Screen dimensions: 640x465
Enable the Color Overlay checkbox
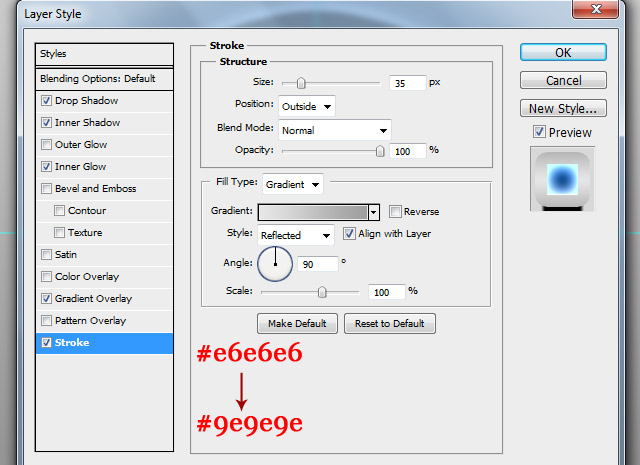[x=47, y=277]
